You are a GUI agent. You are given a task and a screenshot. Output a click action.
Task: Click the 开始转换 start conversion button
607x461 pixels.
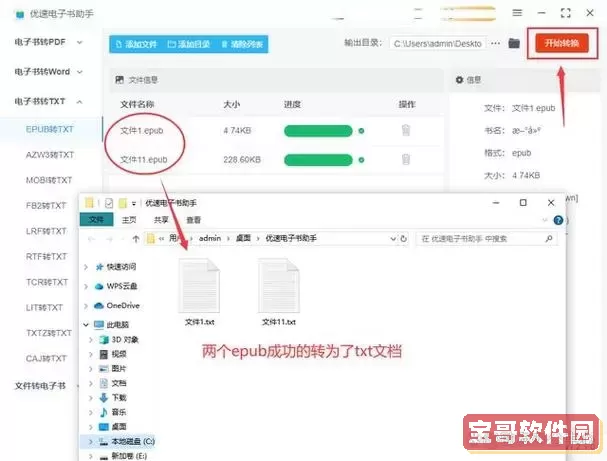pos(562,43)
